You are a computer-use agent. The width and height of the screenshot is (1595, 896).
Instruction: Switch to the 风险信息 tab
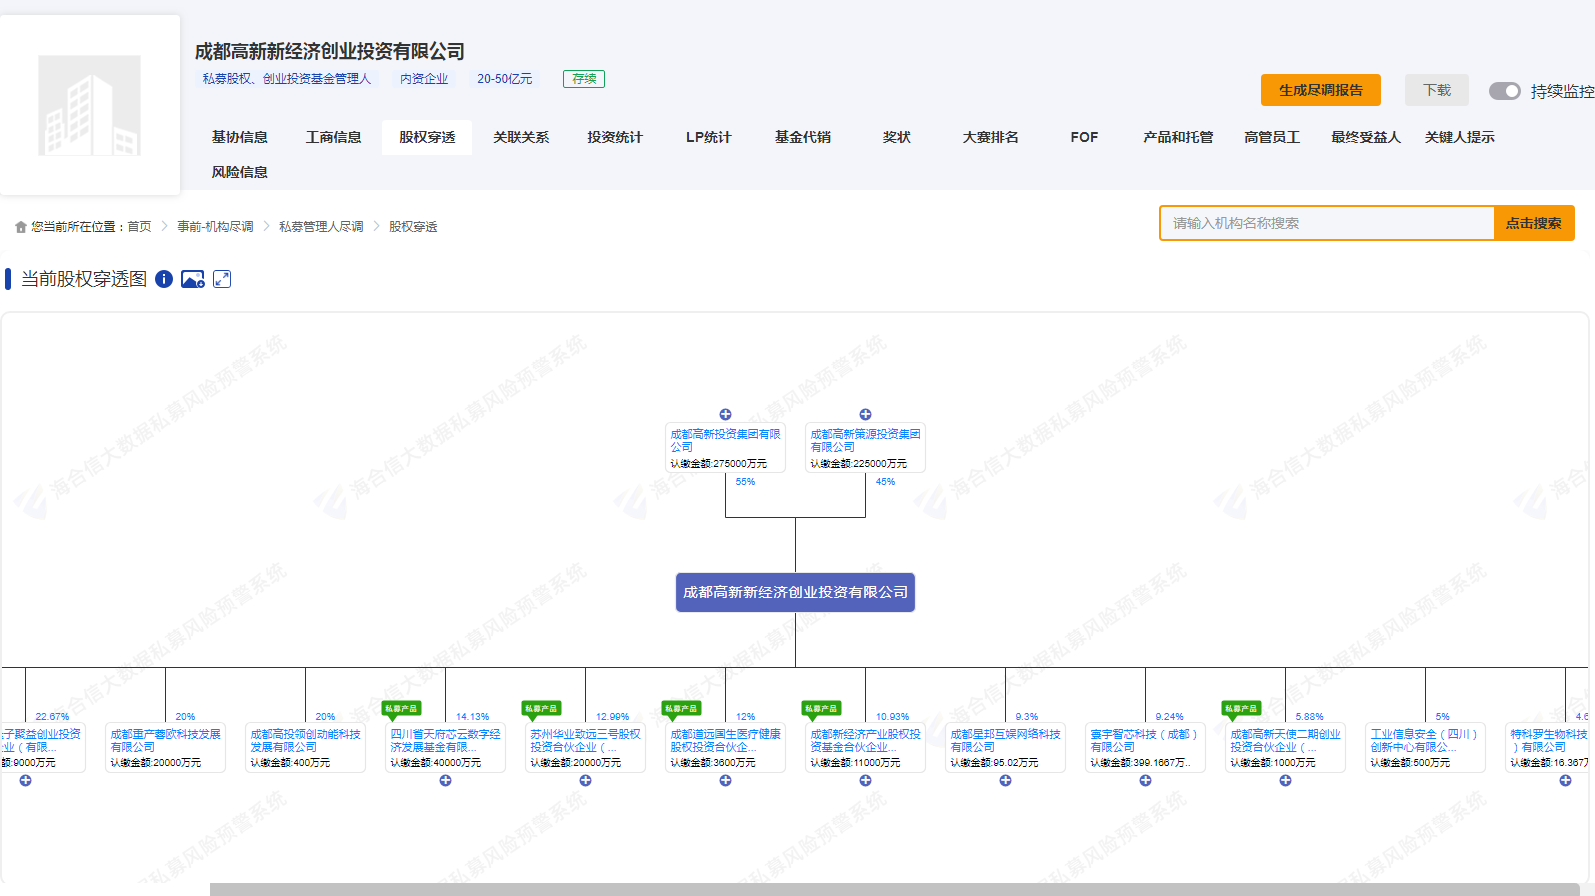[x=240, y=172]
